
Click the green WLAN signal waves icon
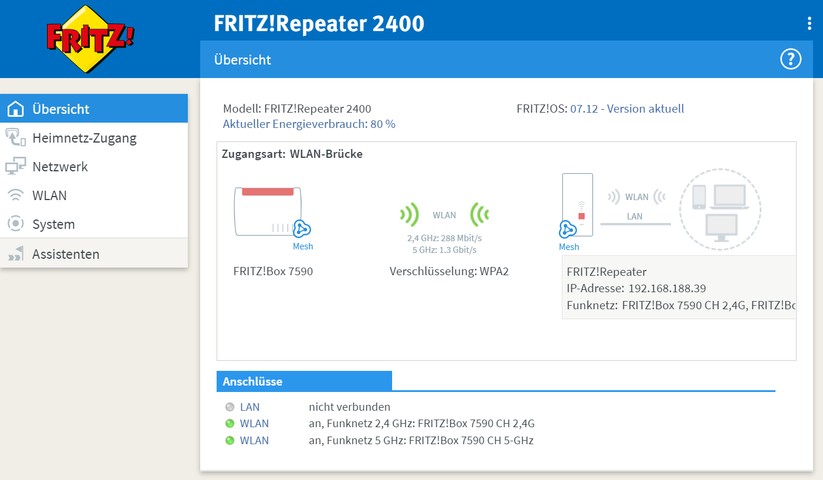(444, 214)
